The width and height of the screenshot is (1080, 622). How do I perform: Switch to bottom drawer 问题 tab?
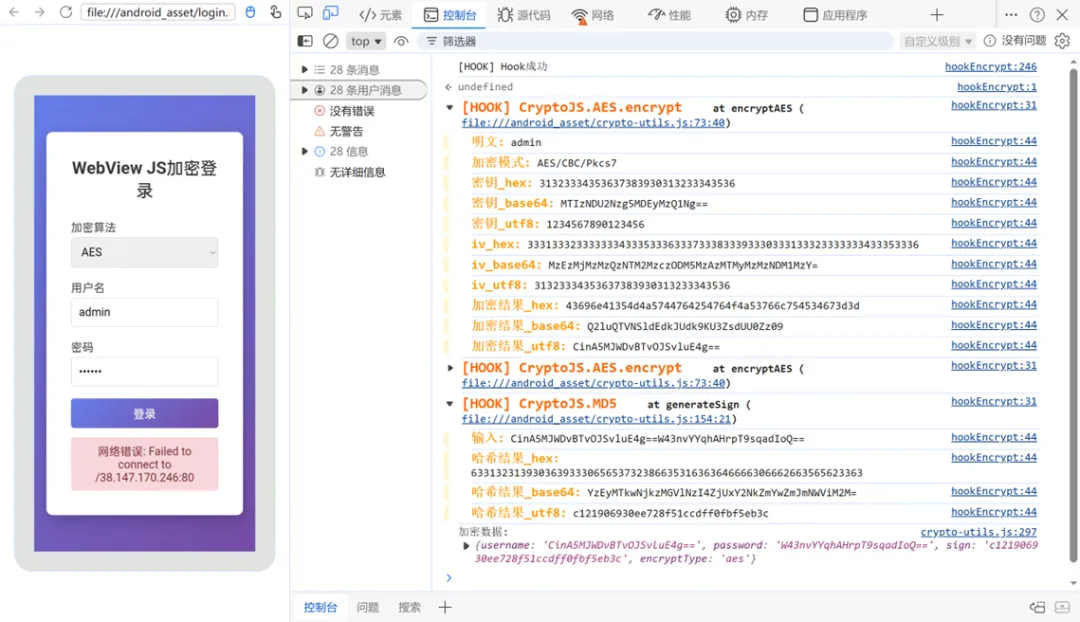[368, 607]
